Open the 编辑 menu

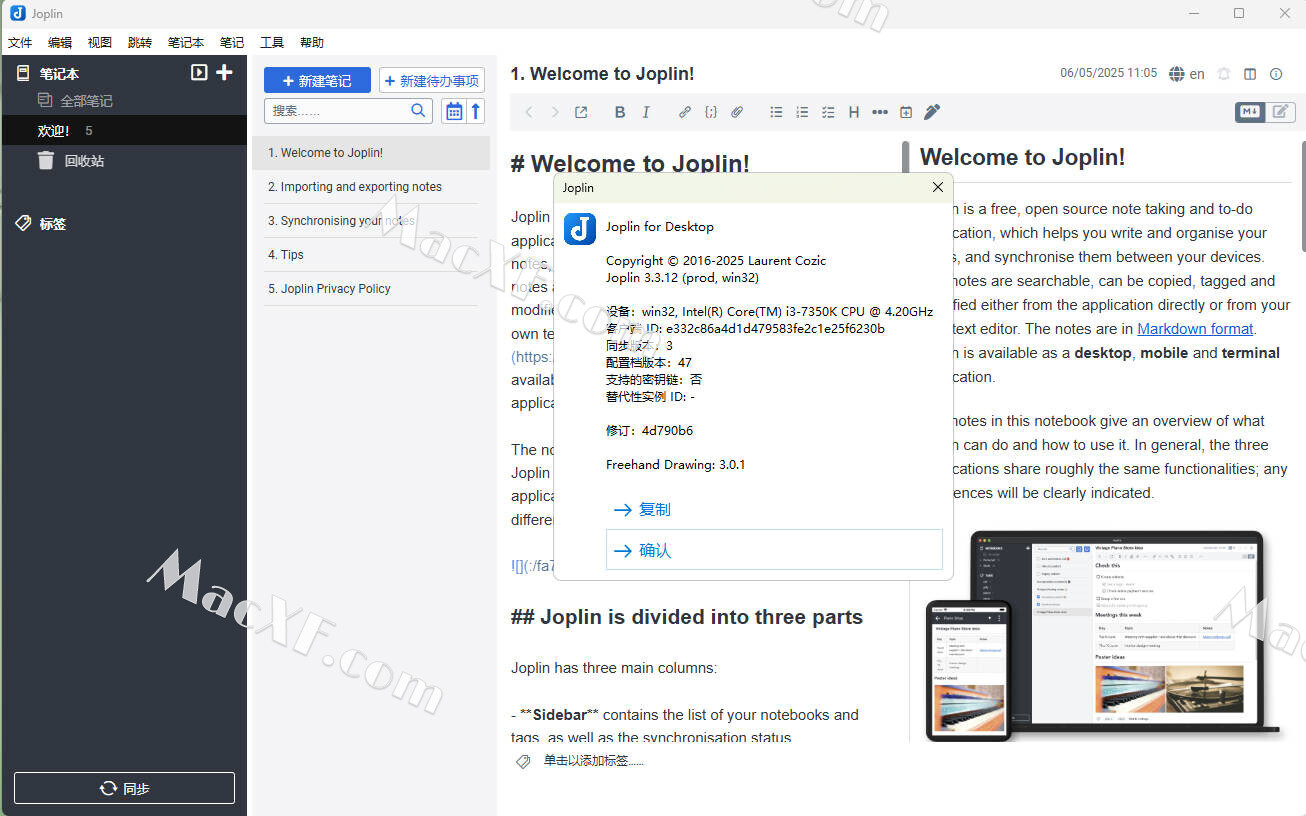60,43
